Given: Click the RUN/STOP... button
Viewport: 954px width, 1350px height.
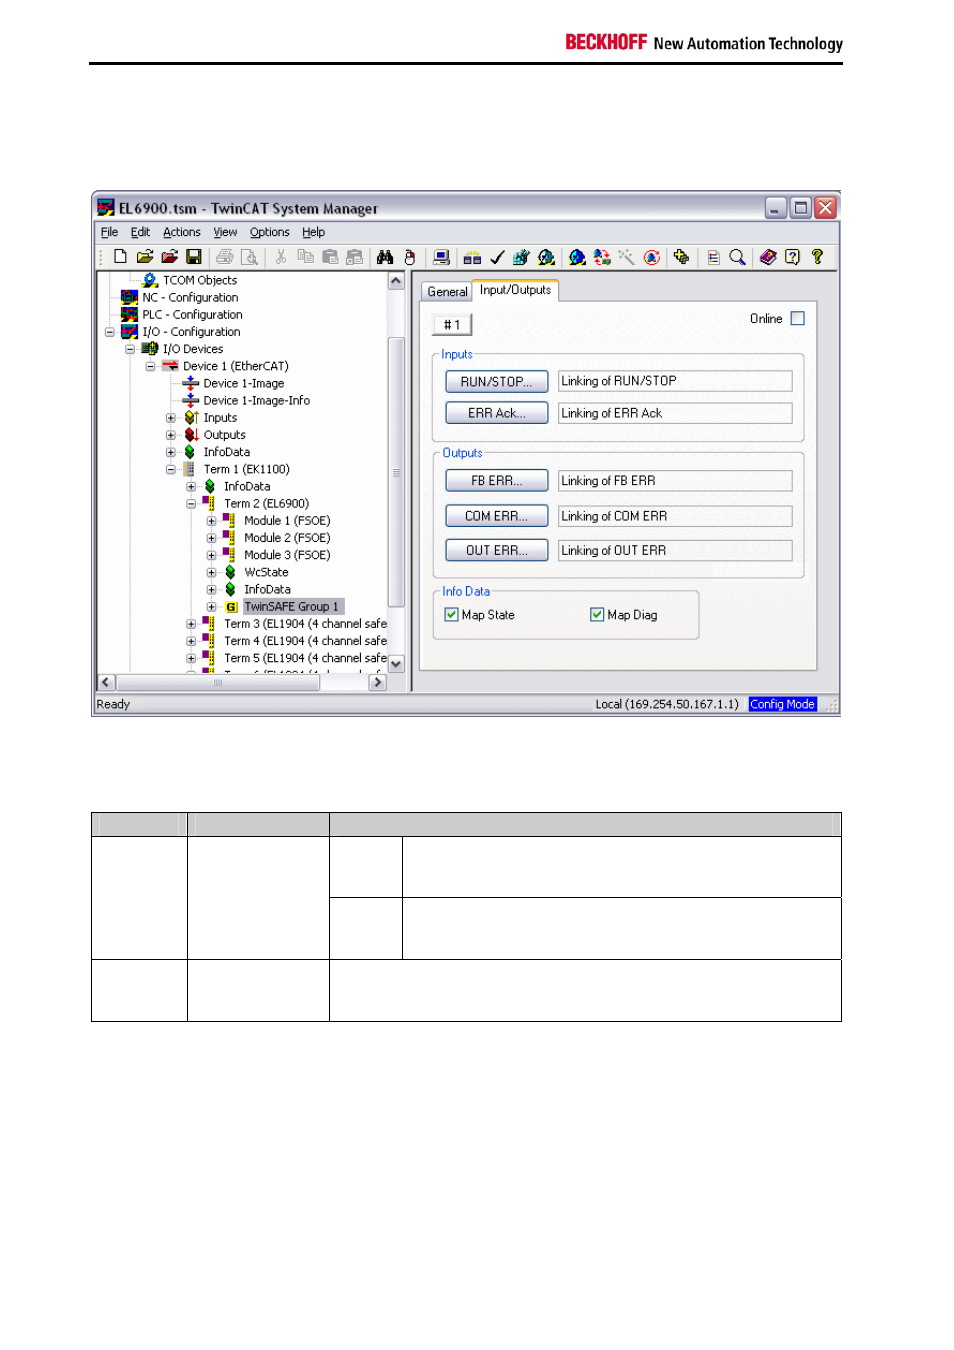Looking at the screenshot, I should 496,382.
